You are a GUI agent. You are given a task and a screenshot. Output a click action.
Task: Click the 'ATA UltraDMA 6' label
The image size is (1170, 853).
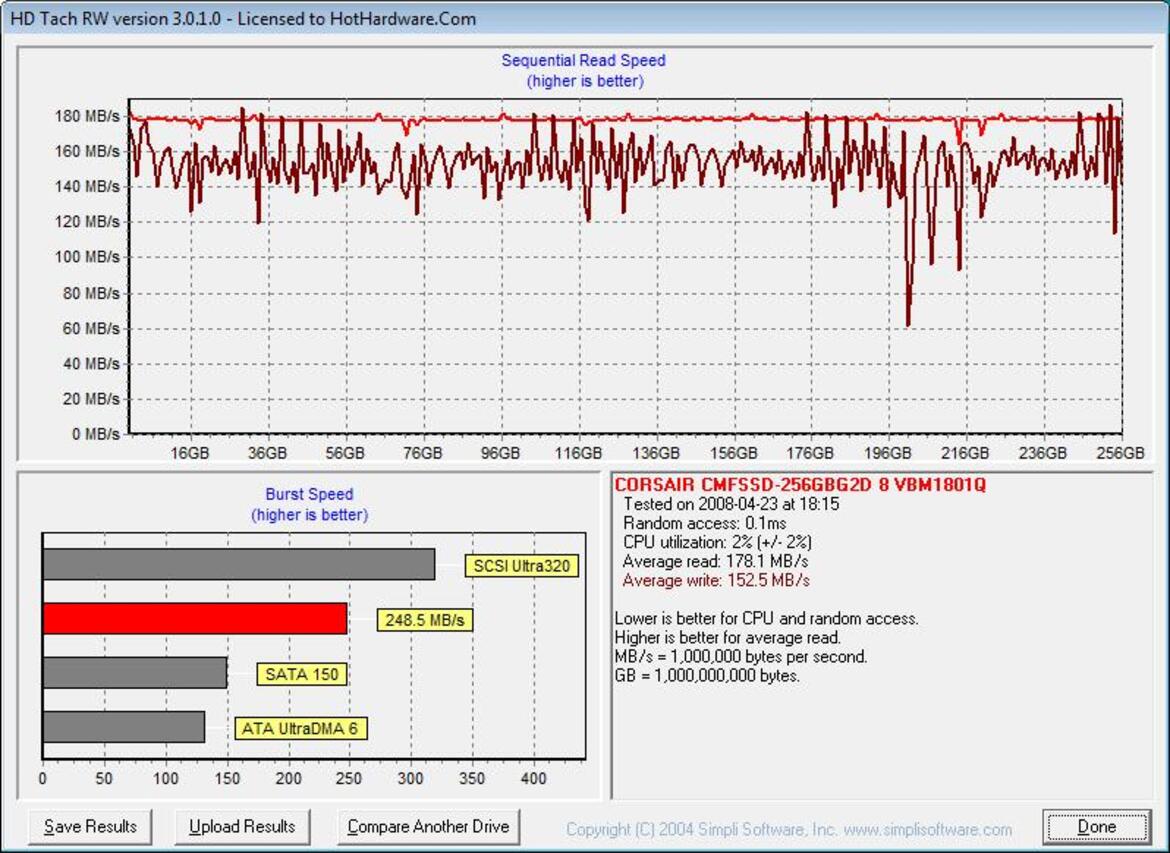coord(300,728)
